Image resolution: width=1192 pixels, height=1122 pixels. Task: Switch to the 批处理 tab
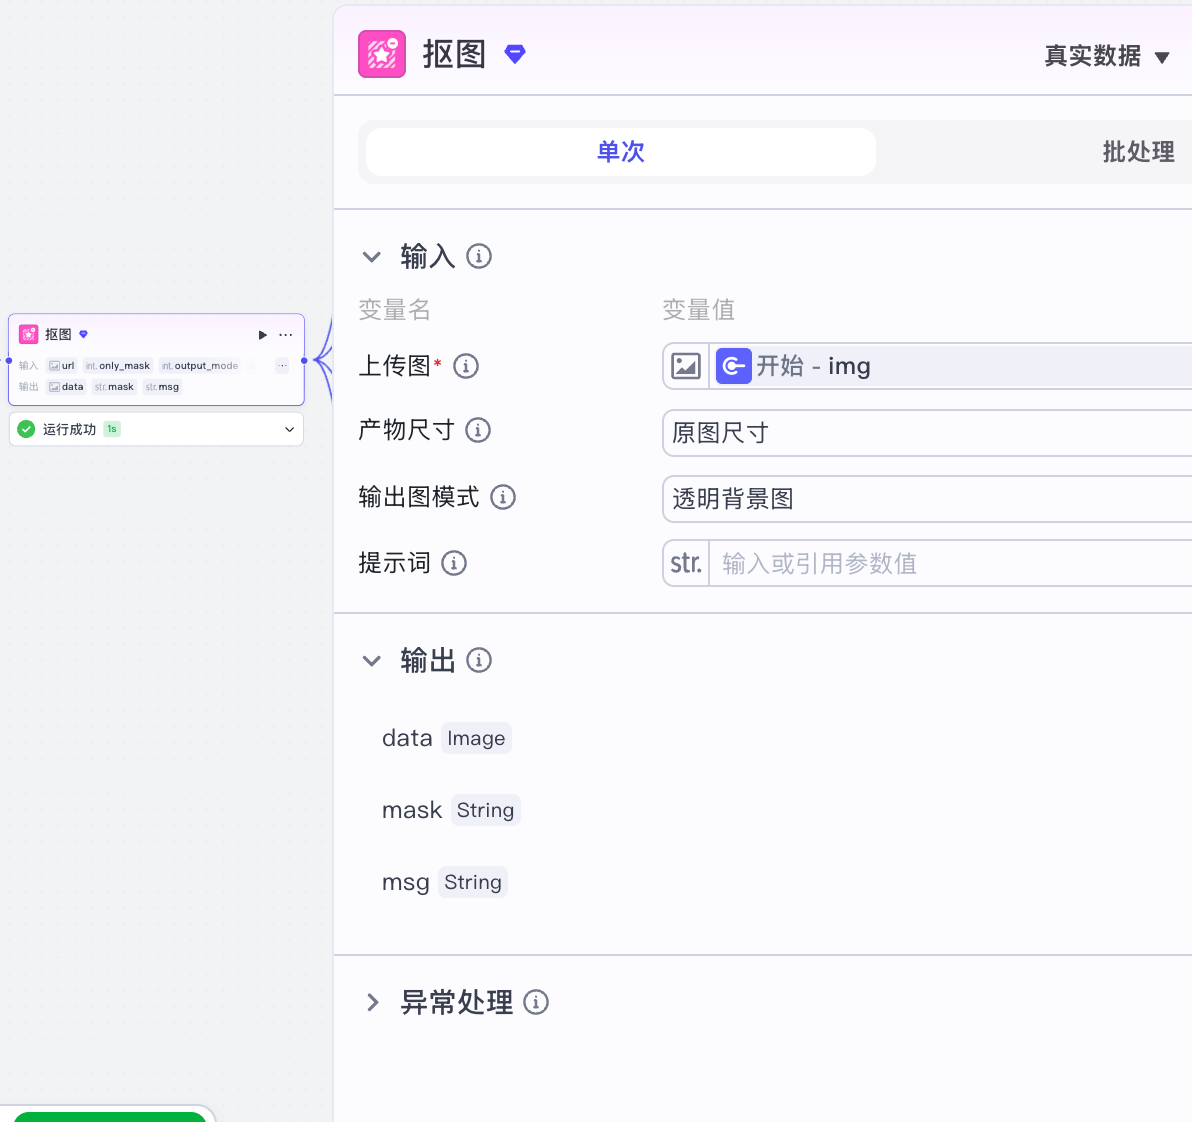(x=1137, y=152)
